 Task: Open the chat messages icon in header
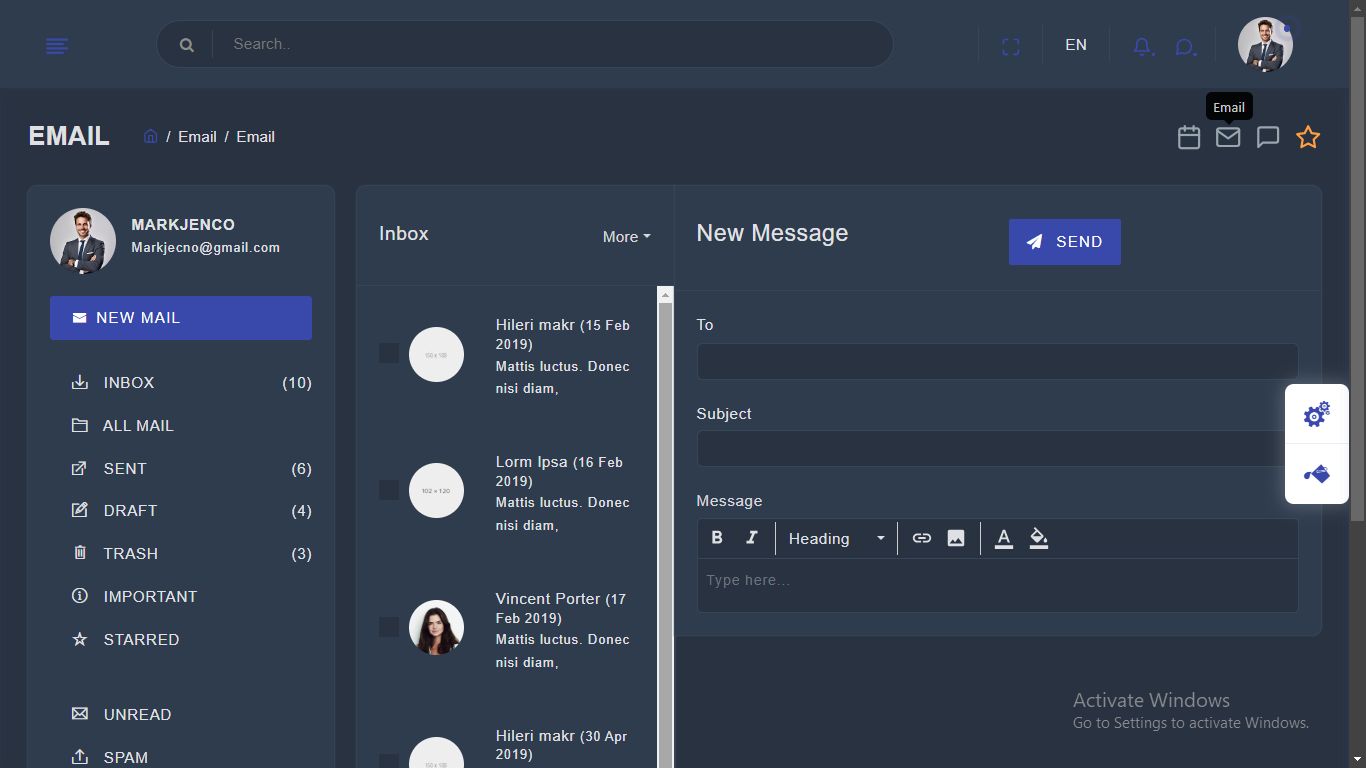1185,46
